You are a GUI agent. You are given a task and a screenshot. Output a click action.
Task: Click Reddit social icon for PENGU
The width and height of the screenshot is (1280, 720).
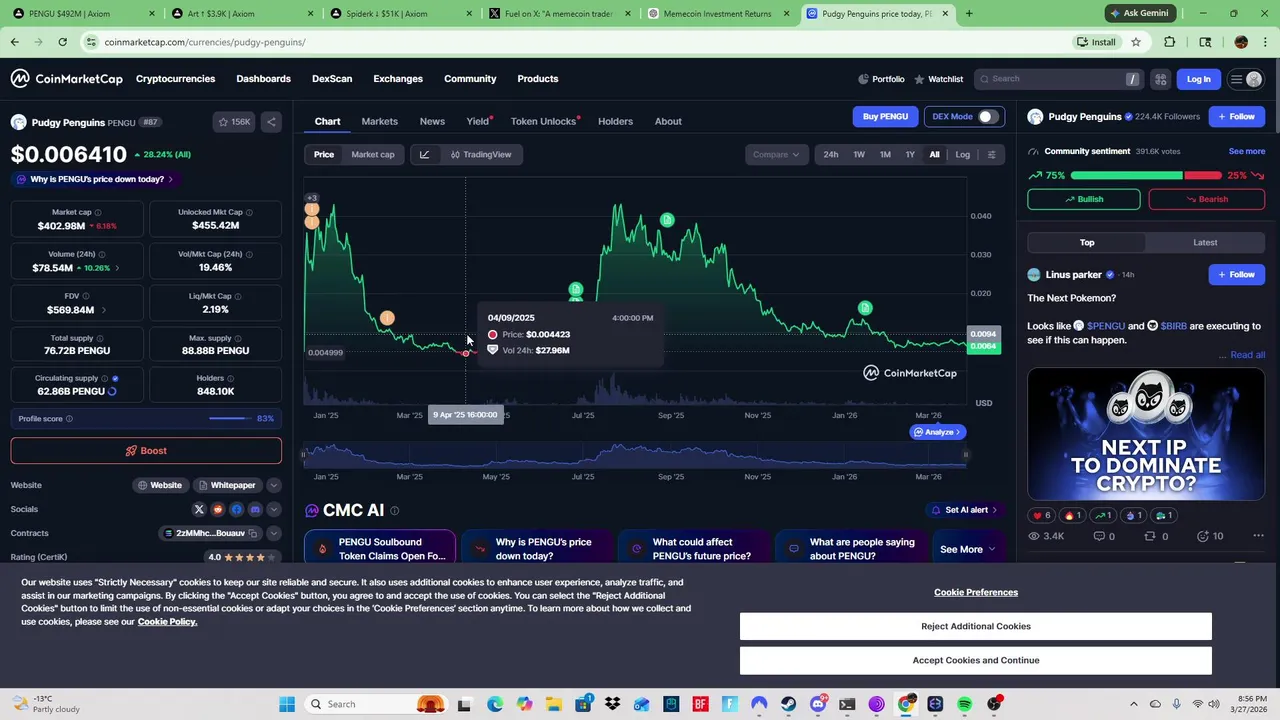[x=218, y=509]
